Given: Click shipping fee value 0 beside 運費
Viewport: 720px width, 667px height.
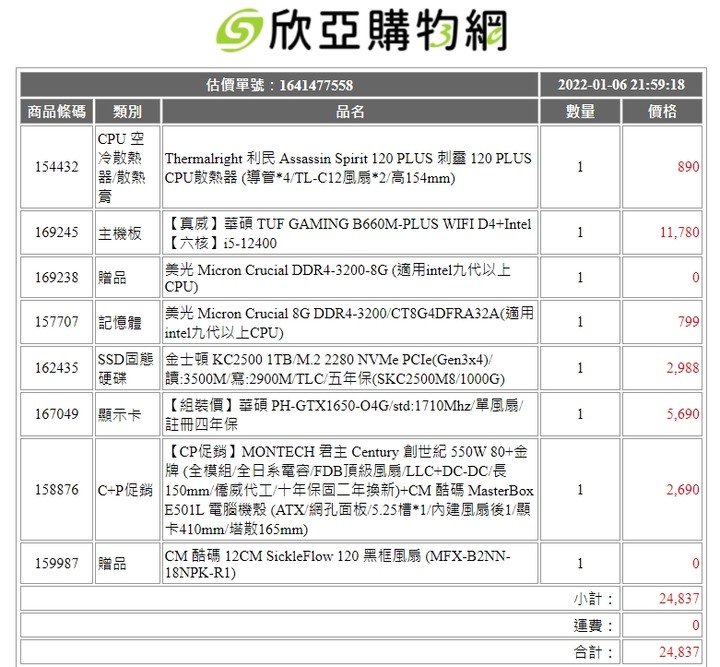Looking at the screenshot, I should coord(695,625).
